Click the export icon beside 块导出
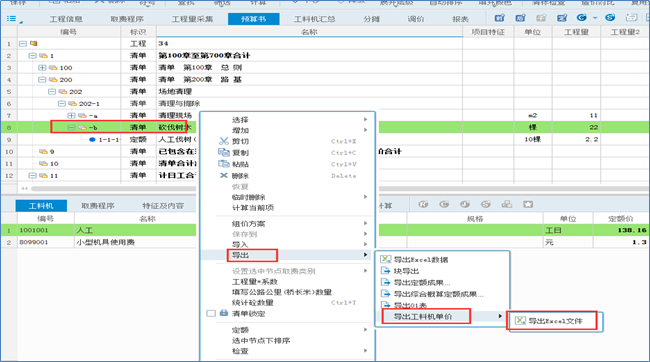650x362 pixels. [386, 271]
